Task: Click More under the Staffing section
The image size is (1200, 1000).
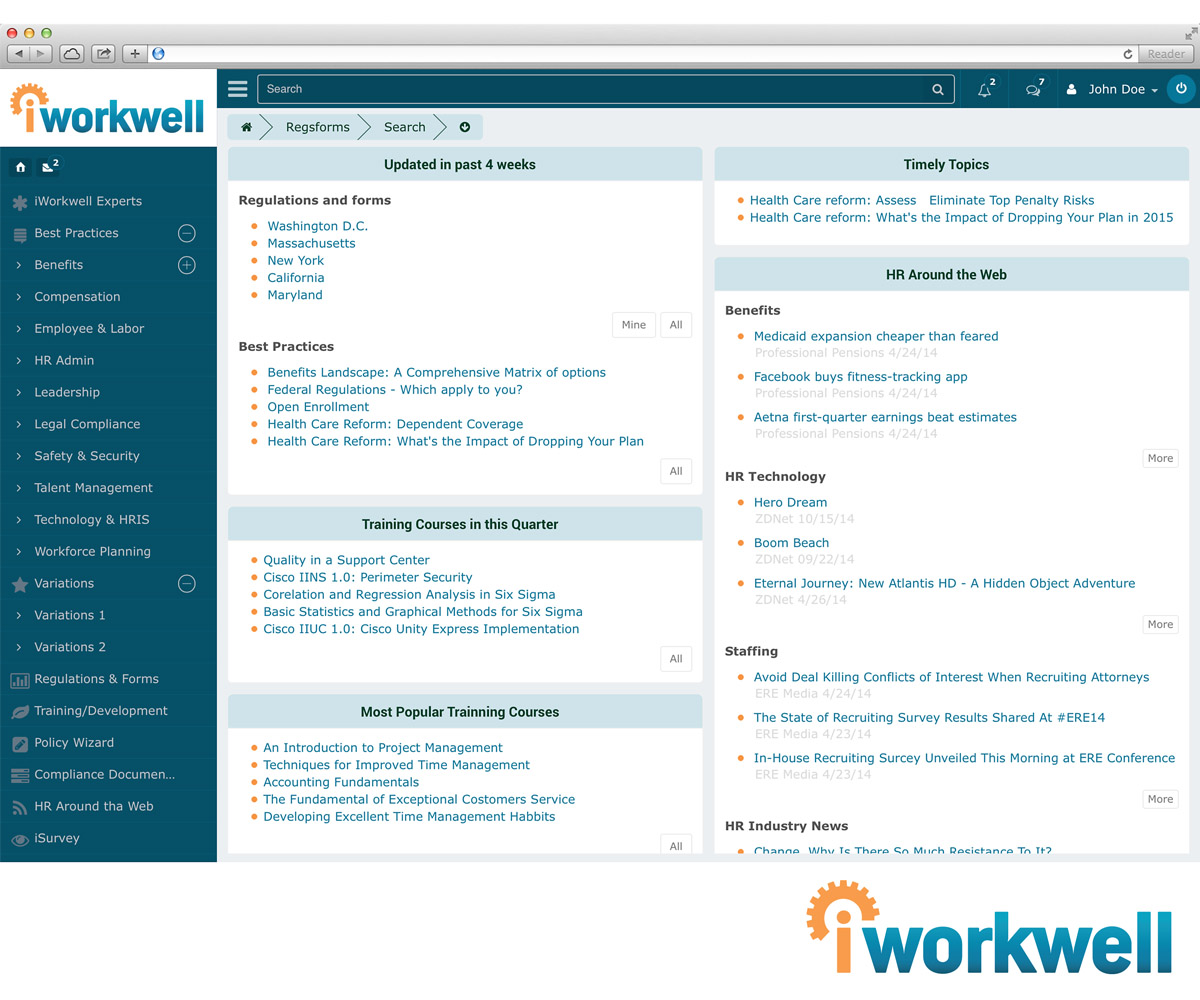Action: [x=1160, y=799]
